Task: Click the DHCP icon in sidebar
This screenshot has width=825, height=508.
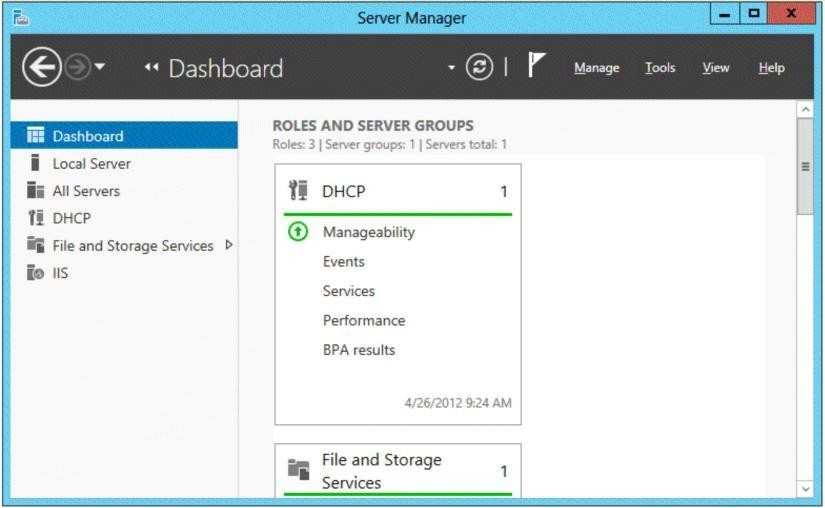Action: 36,218
